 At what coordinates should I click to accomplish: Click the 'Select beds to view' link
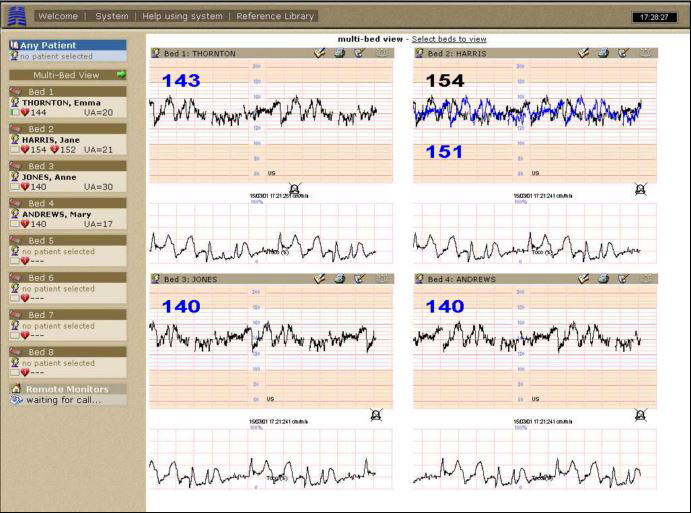pos(450,38)
